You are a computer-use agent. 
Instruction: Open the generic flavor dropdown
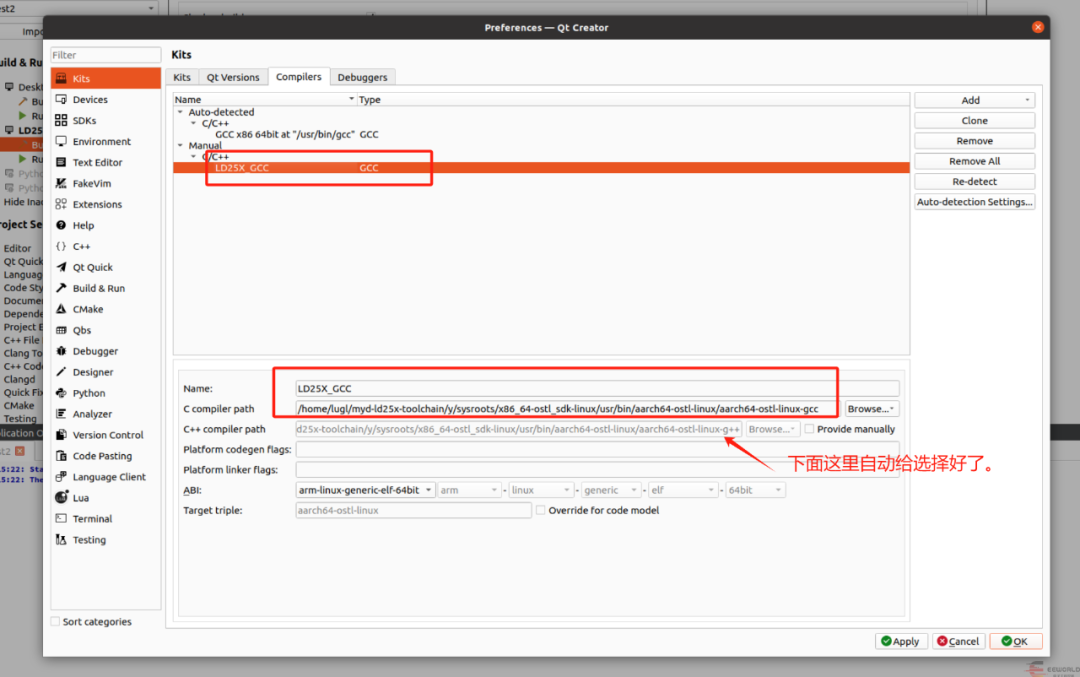pos(610,490)
